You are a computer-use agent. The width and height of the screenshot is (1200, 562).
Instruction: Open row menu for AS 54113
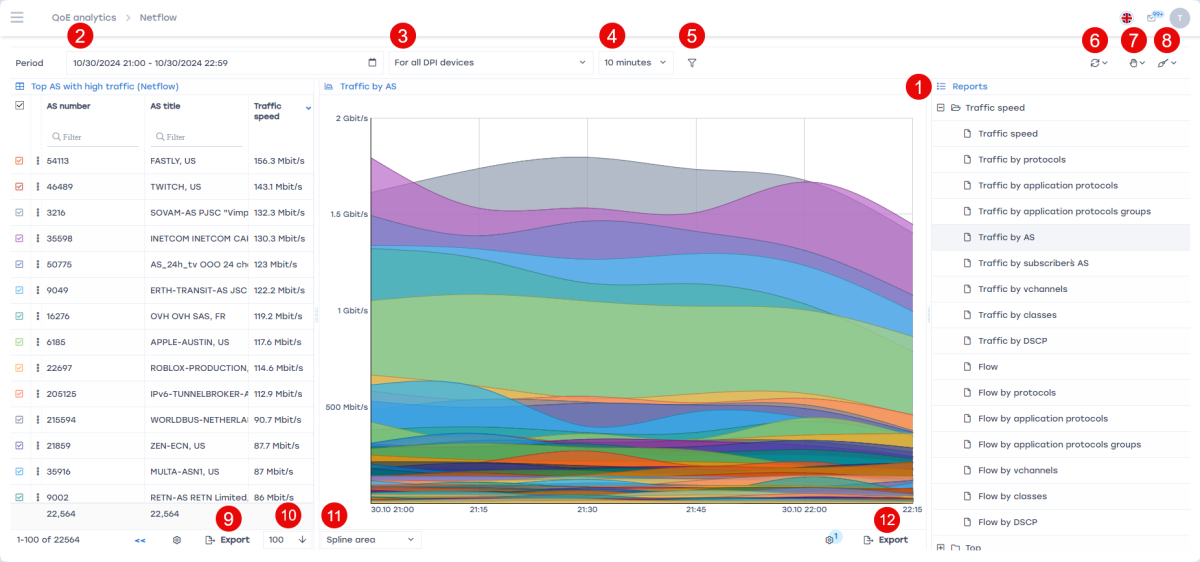point(38,160)
